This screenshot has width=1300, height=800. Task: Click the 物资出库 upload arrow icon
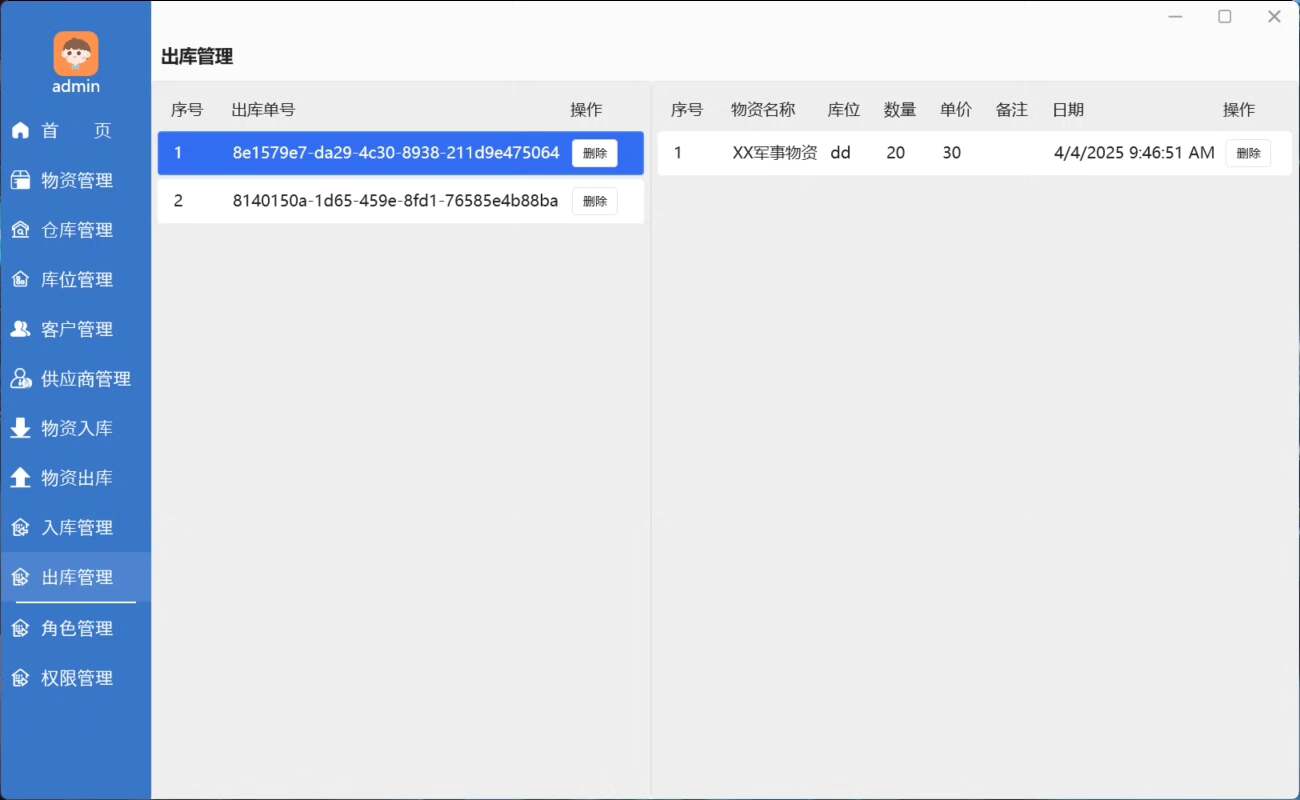click(20, 478)
